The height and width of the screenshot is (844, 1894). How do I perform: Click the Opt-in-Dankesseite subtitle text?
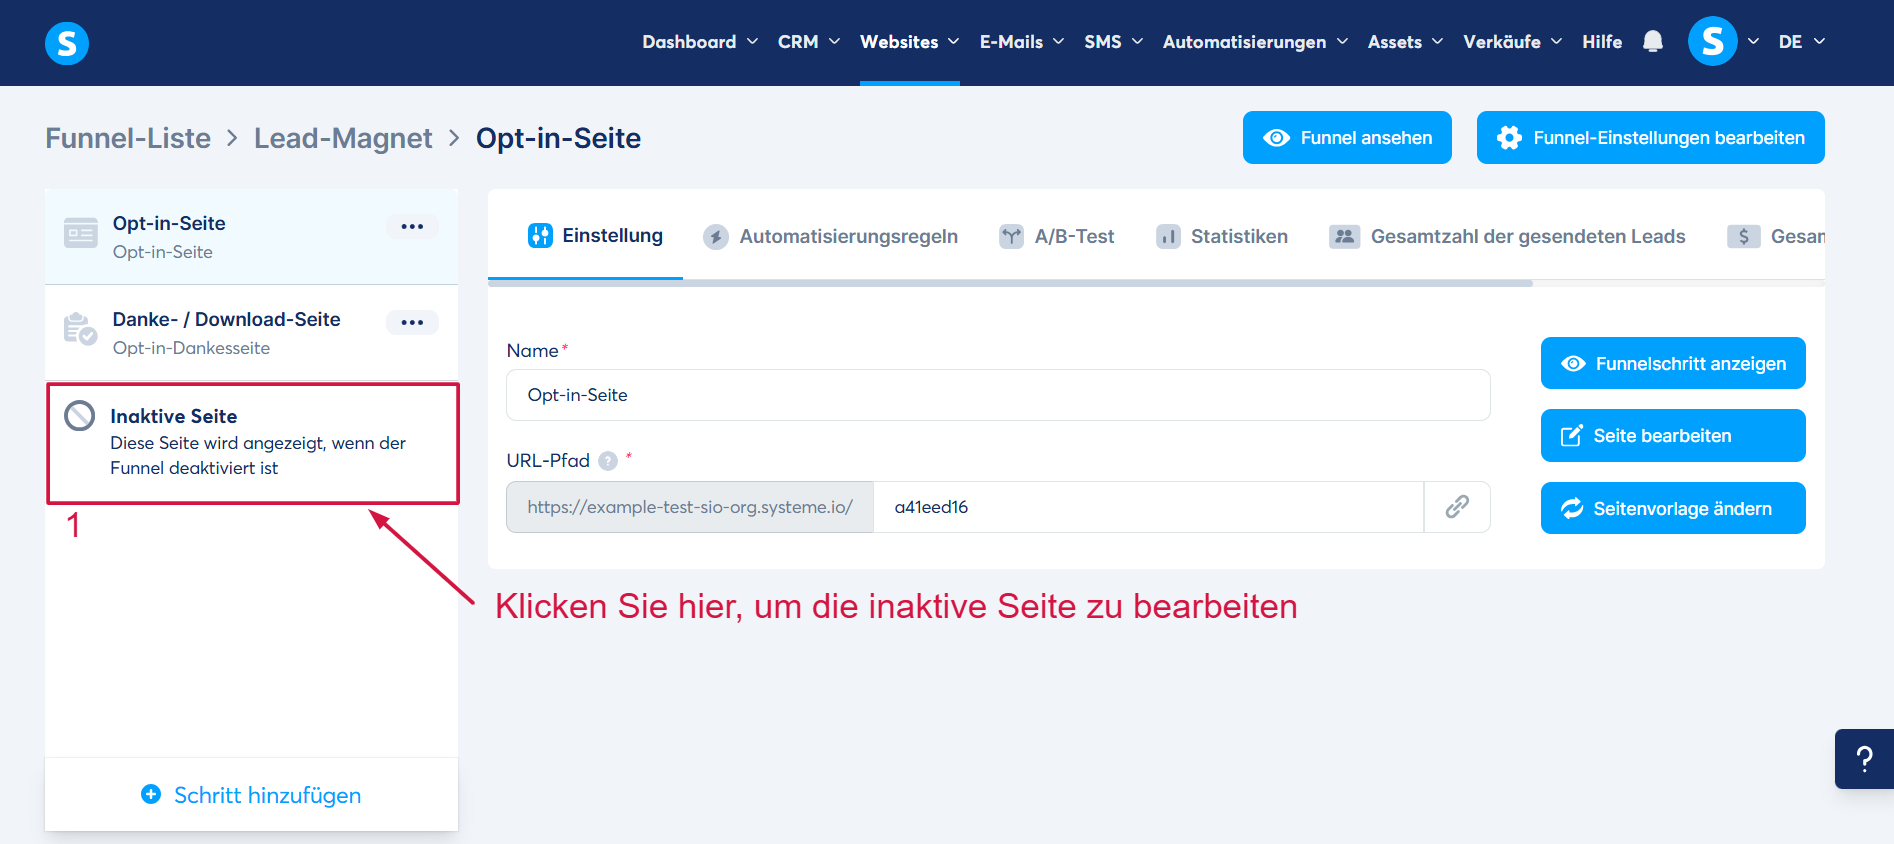(191, 348)
